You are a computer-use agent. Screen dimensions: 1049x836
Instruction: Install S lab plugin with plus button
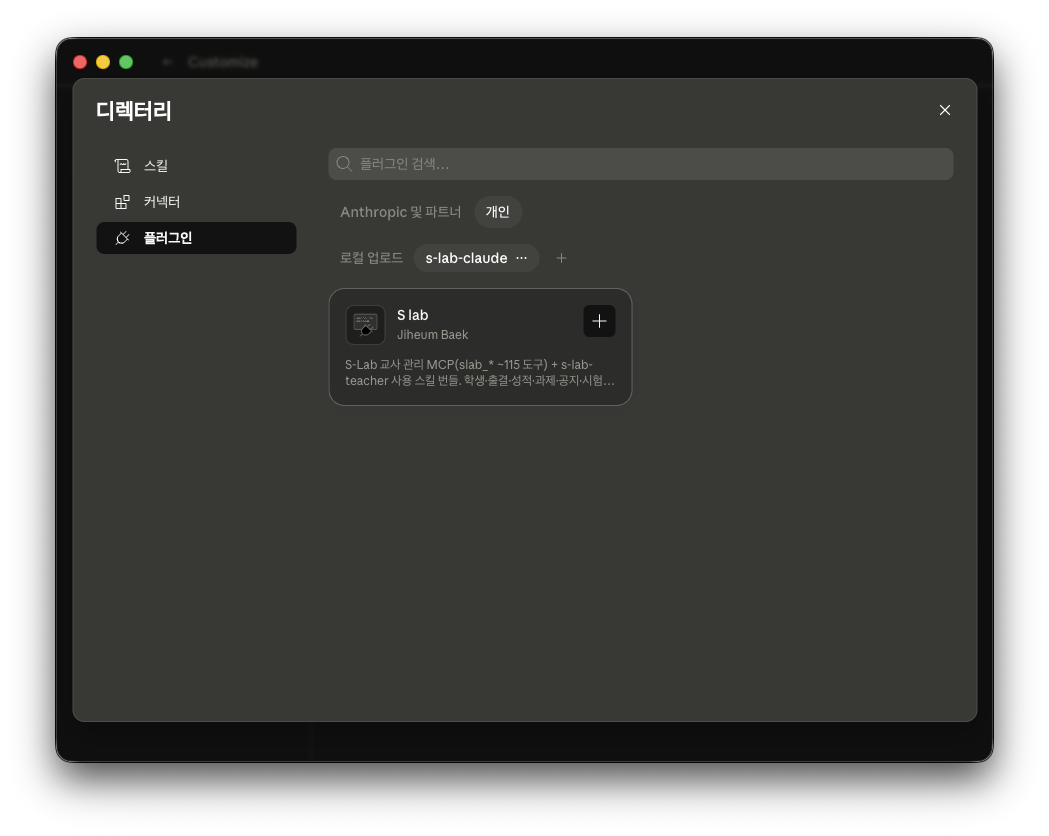(x=599, y=322)
